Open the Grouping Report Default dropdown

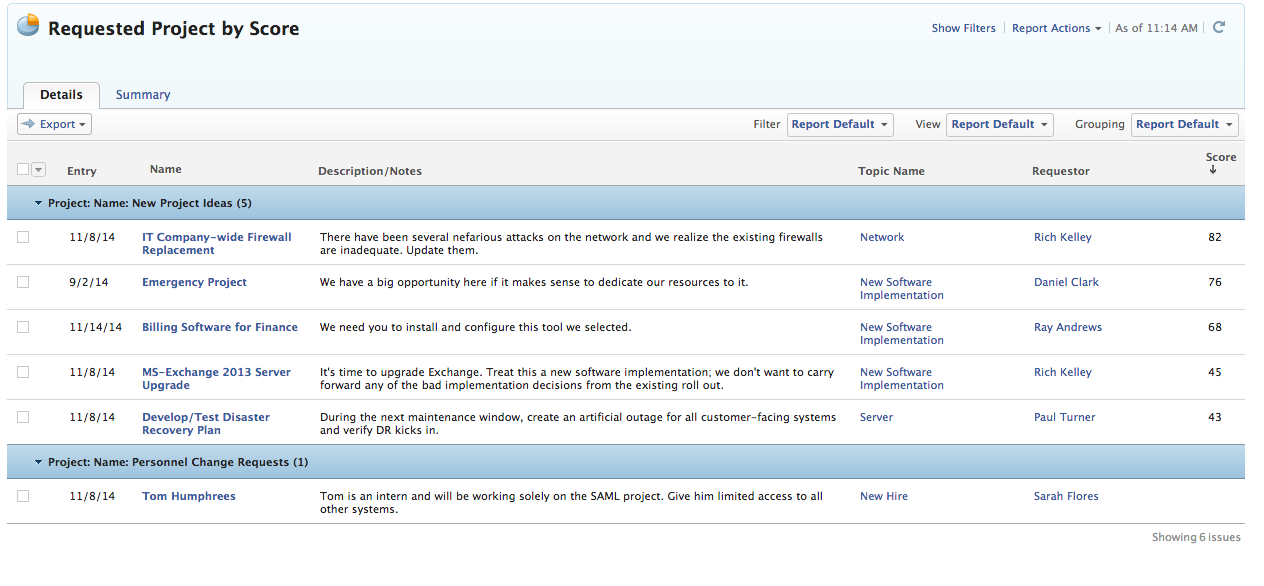(1184, 124)
